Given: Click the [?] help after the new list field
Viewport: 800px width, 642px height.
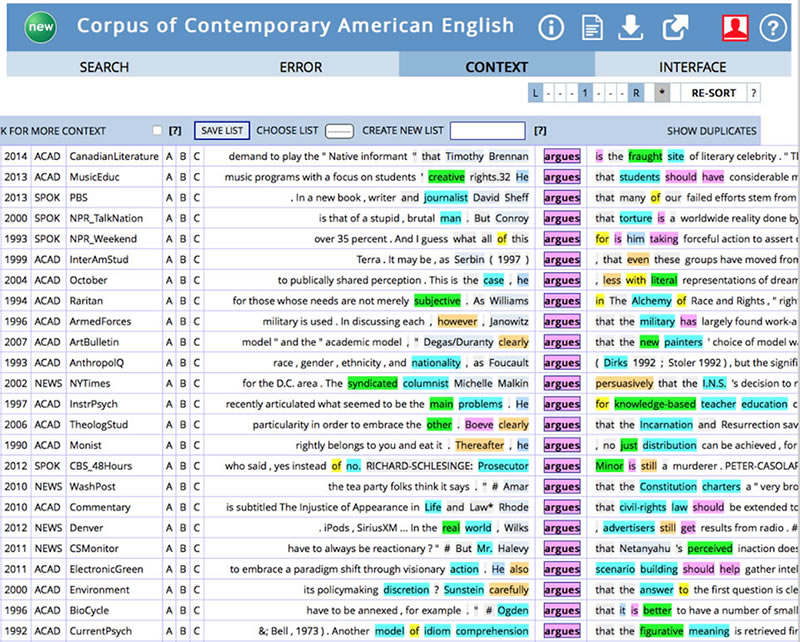Looking at the screenshot, I should [x=540, y=131].
